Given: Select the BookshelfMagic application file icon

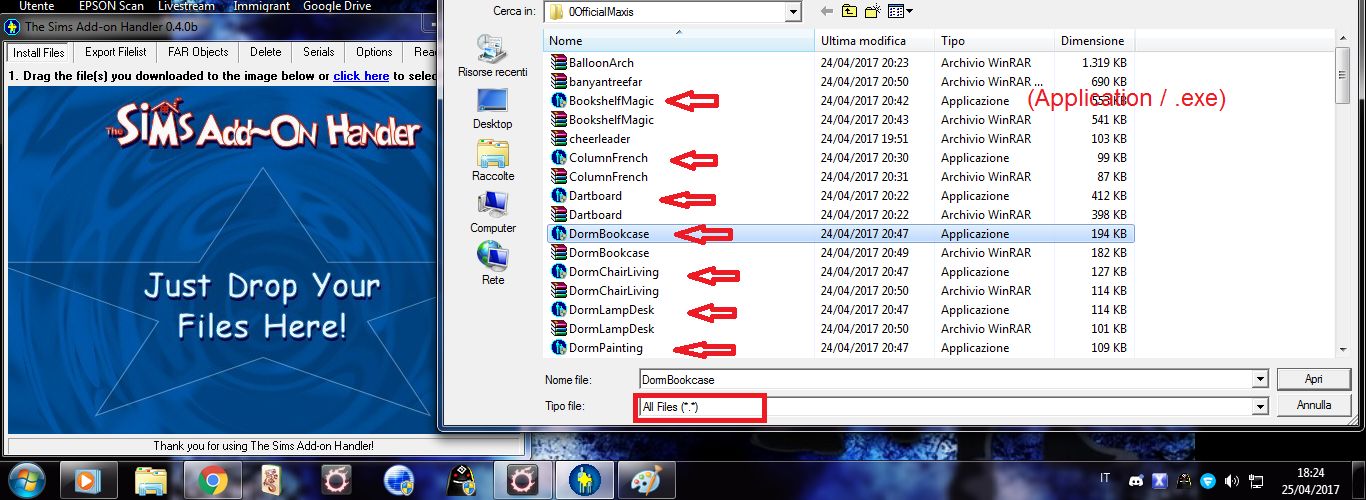Looking at the screenshot, I should coord(559,101).
